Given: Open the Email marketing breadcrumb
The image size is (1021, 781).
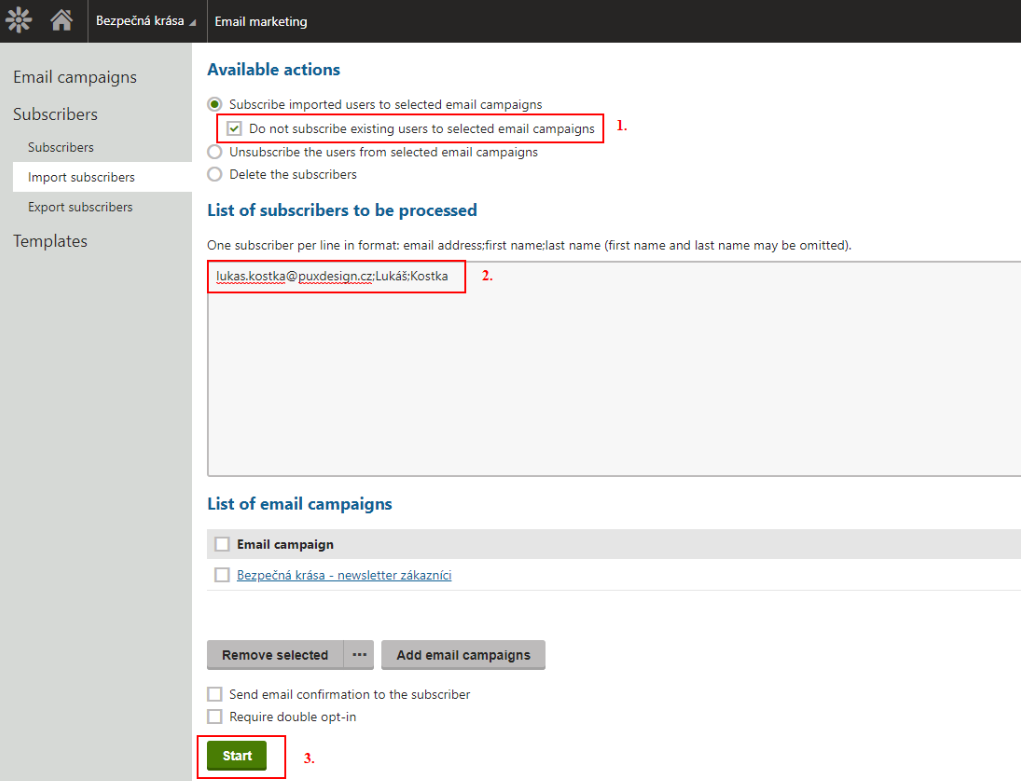Looking at the screenshot, I should tap(261, 21).
